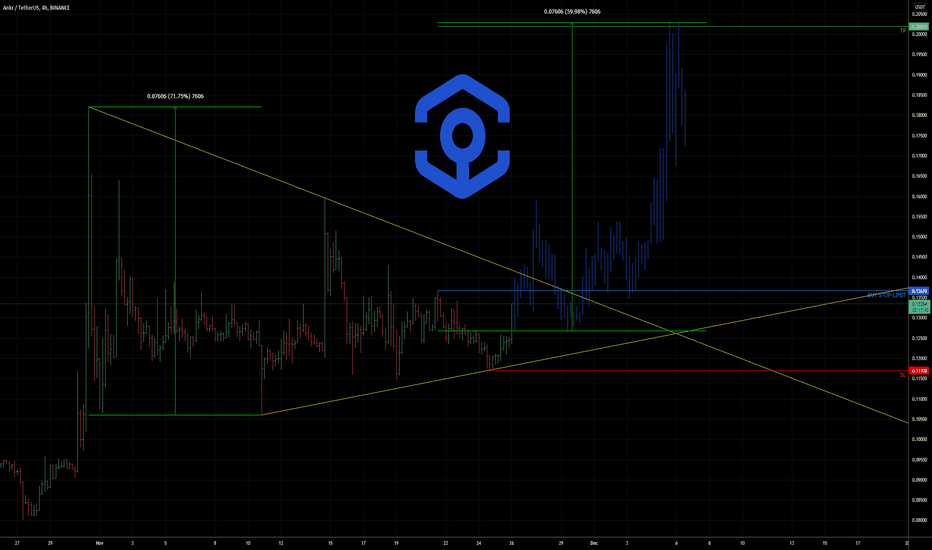
Task: Select the blue BUY STOP-LIMIT price tag
Action: (919, 291)
